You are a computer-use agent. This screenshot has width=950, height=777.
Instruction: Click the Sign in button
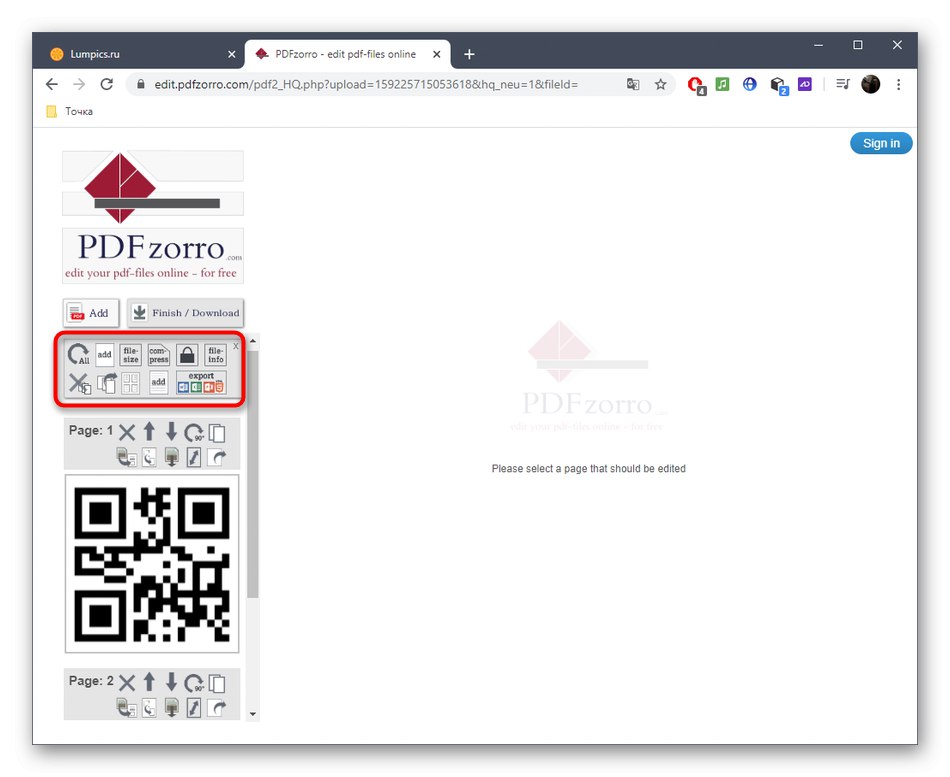tap(881, 144)
